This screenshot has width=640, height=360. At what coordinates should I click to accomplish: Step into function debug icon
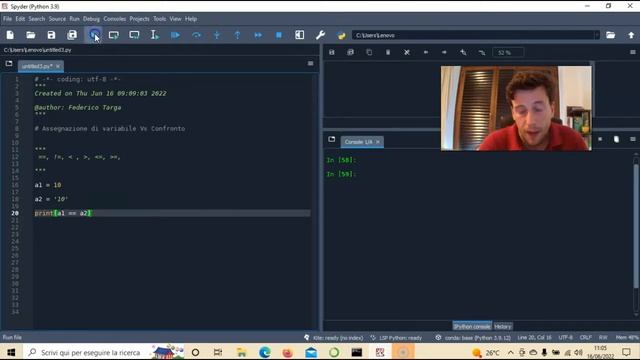tap(217, 35)
